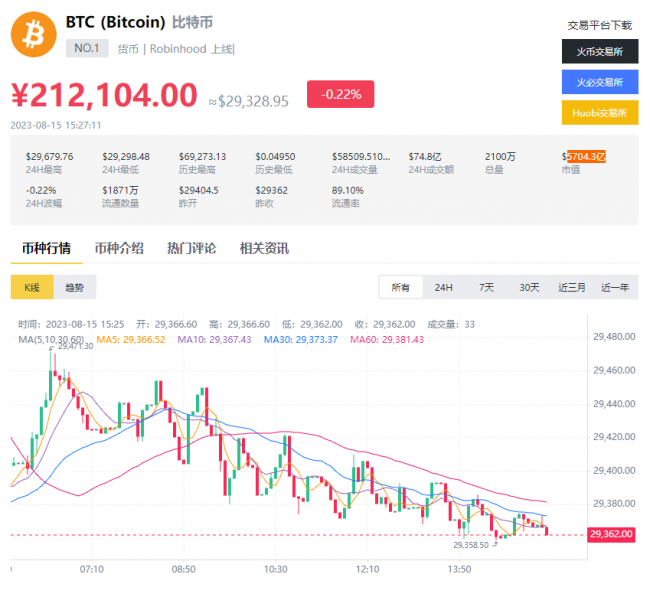
Task: Click the 昨开 value $29404.5
Action: (x=199, y=190)
